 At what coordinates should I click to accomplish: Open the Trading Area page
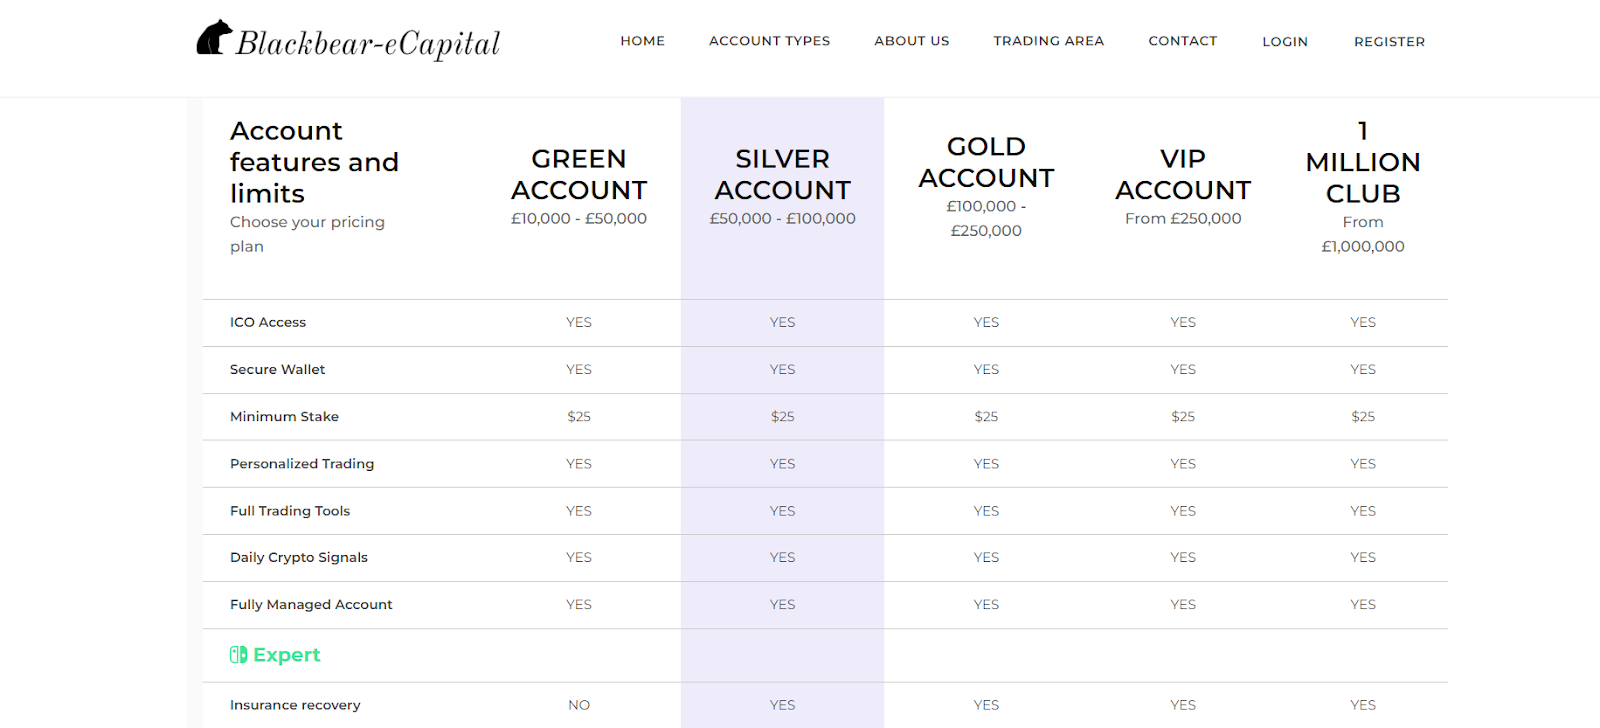[1048, 41]
